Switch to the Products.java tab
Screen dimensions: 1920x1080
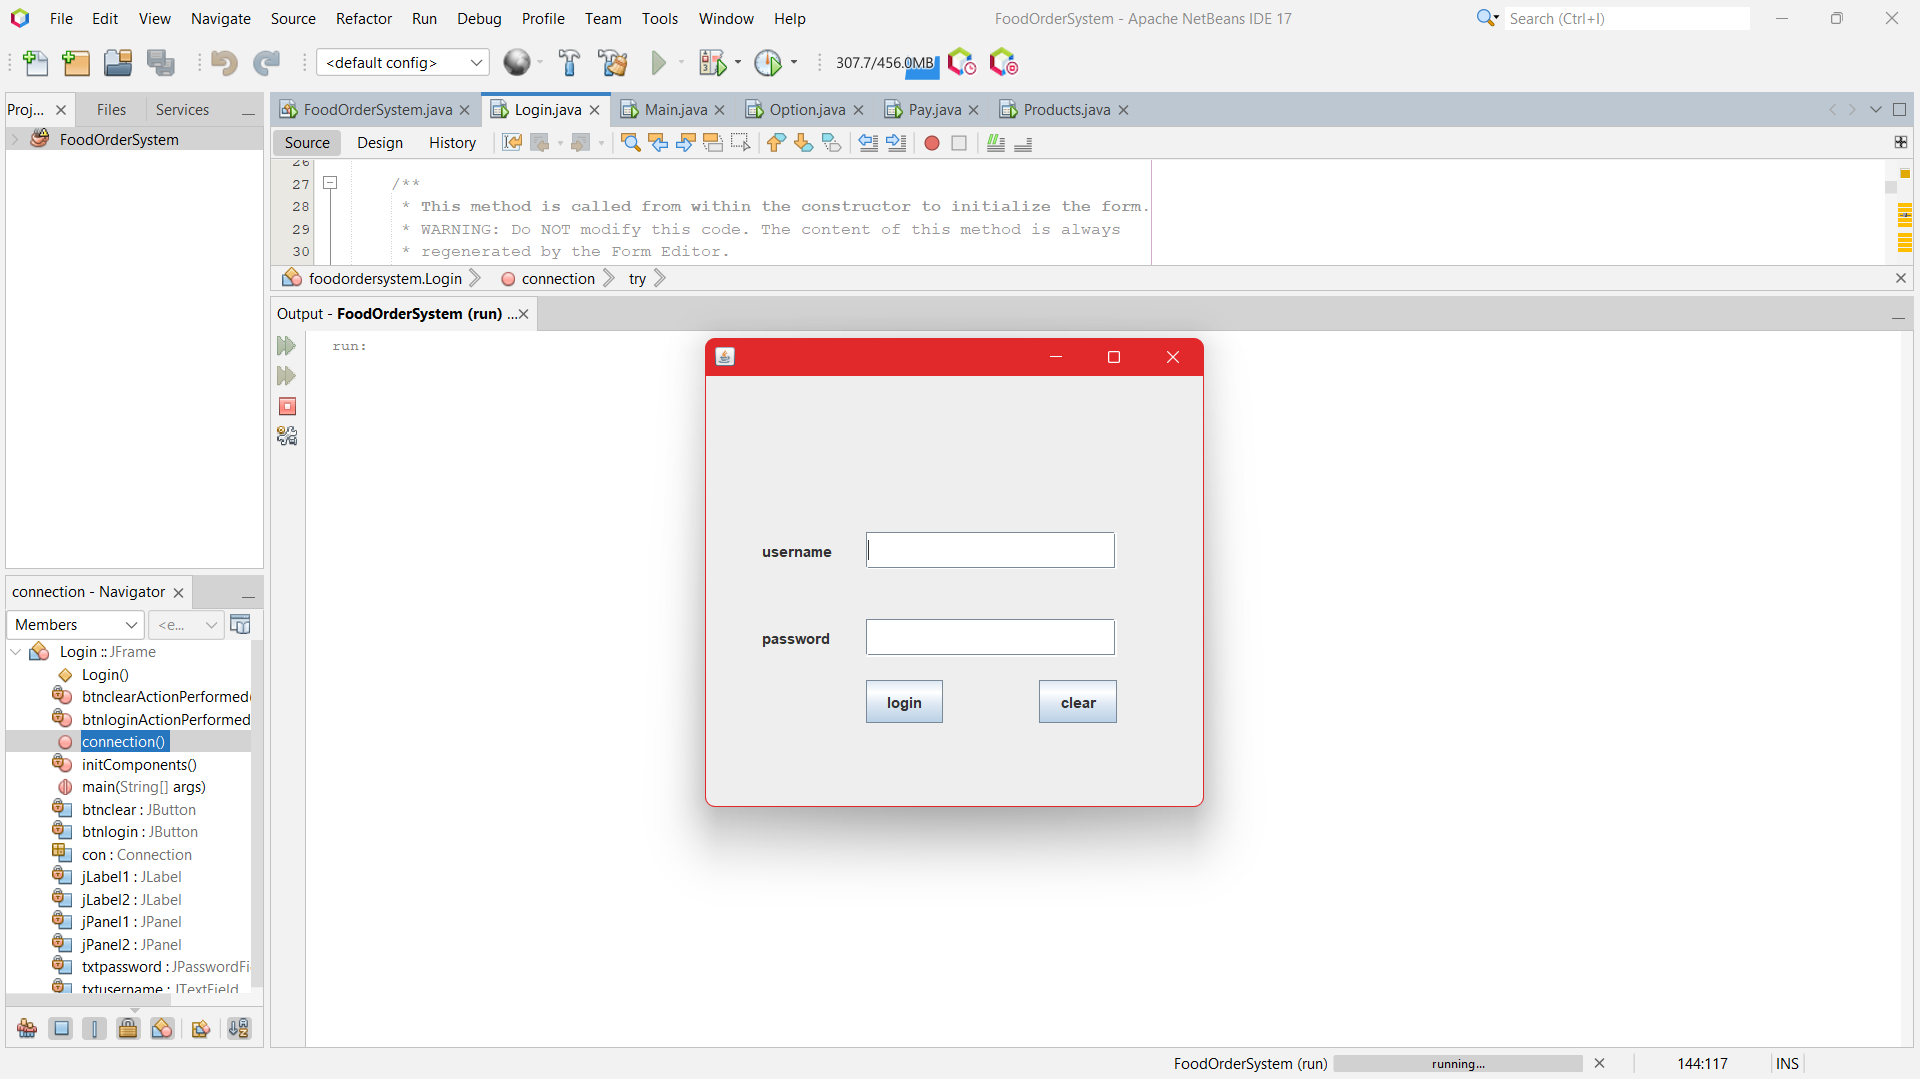tap(1066, 110)
